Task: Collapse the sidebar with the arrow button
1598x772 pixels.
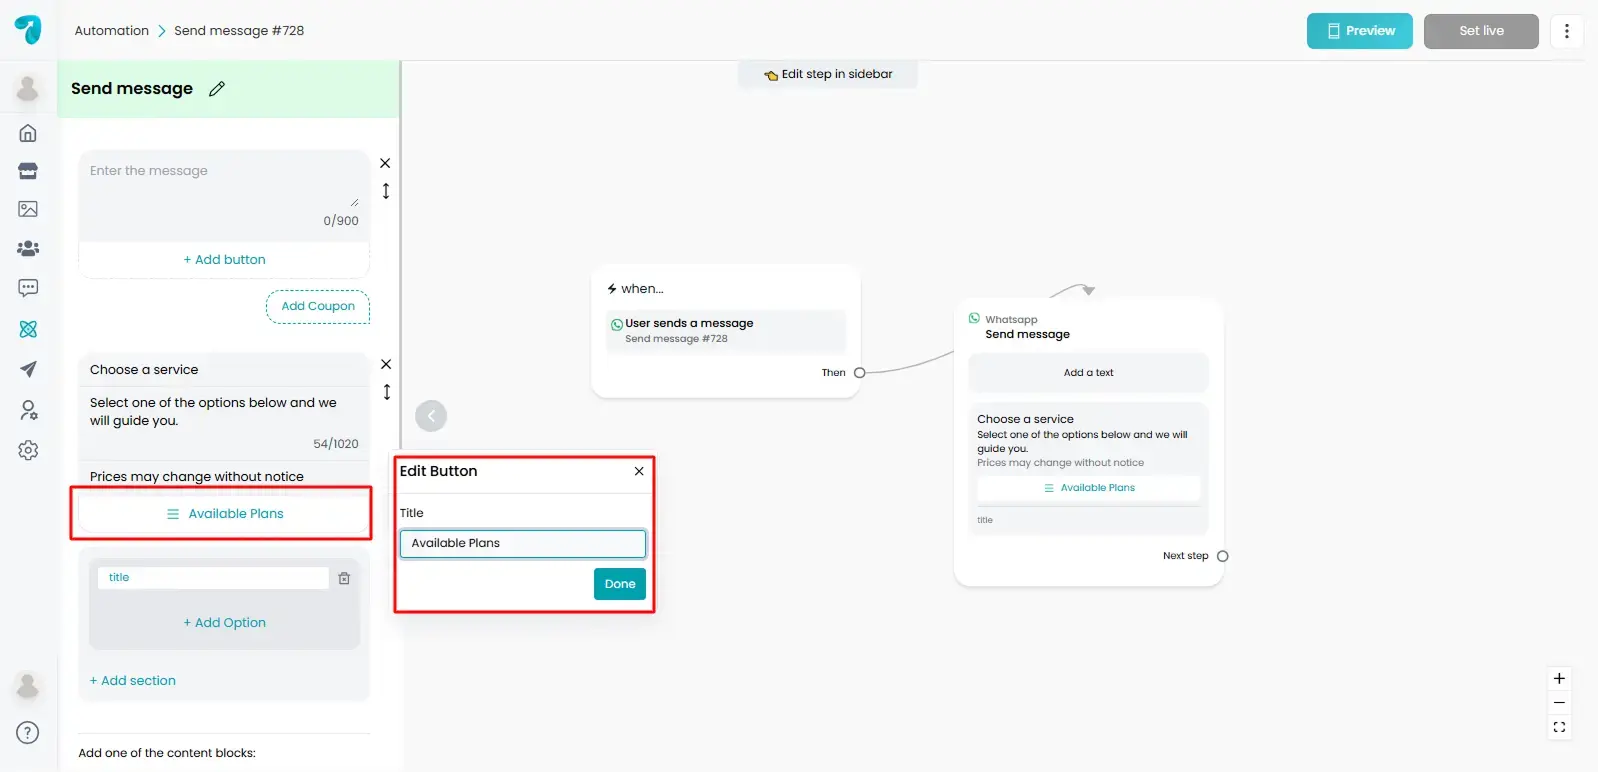Action: 431,416
